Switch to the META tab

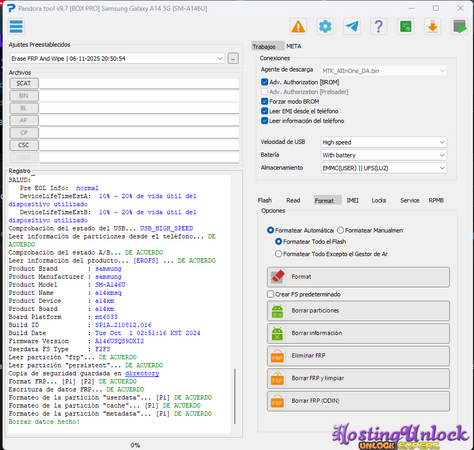tap(294, 46)
